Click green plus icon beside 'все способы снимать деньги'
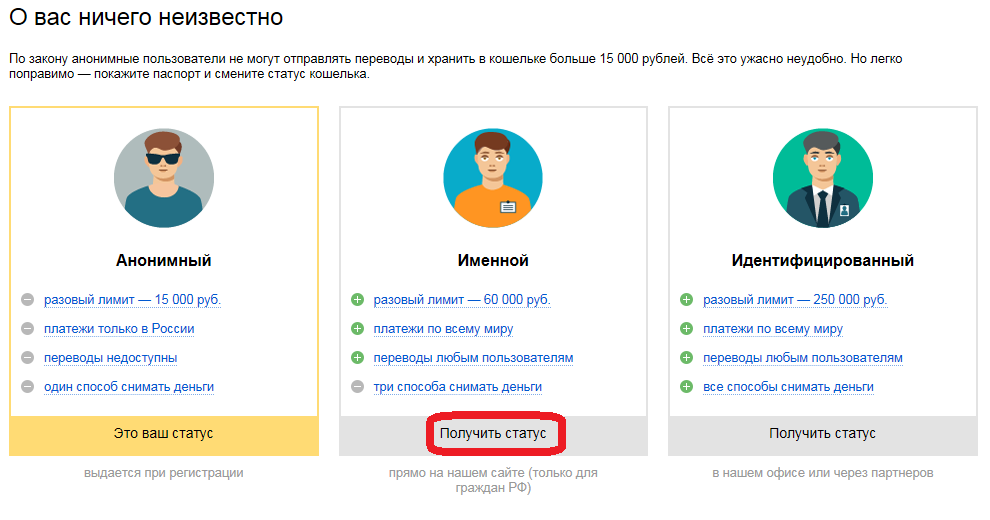This screenshot has height=520, width=990. coord(686,387)
